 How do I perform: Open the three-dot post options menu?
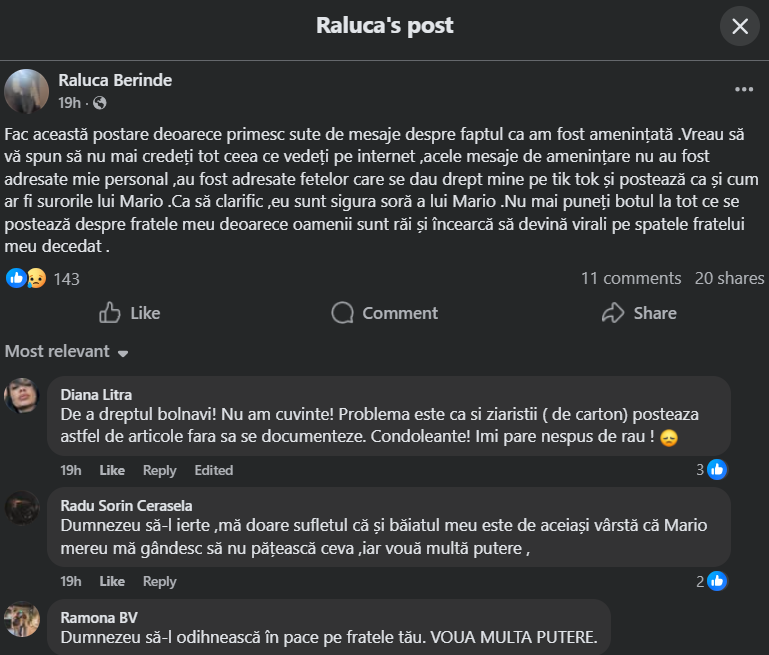click(x=744, y=89)
